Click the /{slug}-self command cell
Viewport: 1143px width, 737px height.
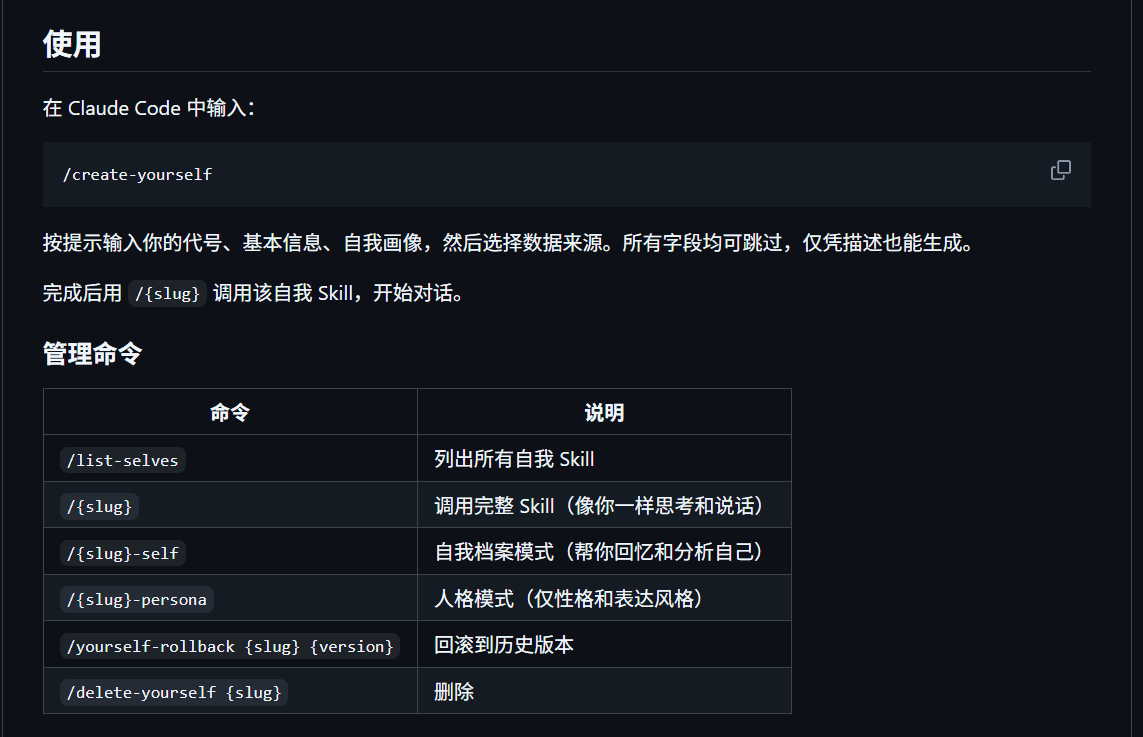[123, 552]
